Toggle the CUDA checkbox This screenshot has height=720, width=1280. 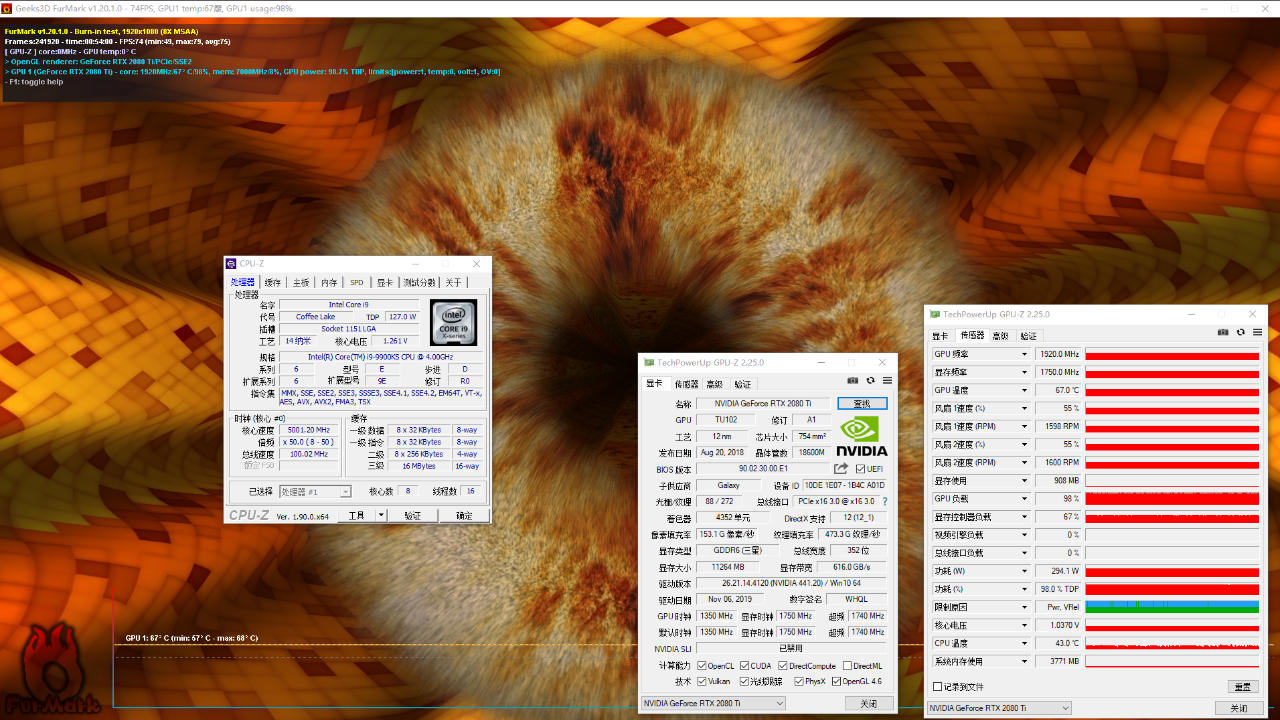[745, 666]
